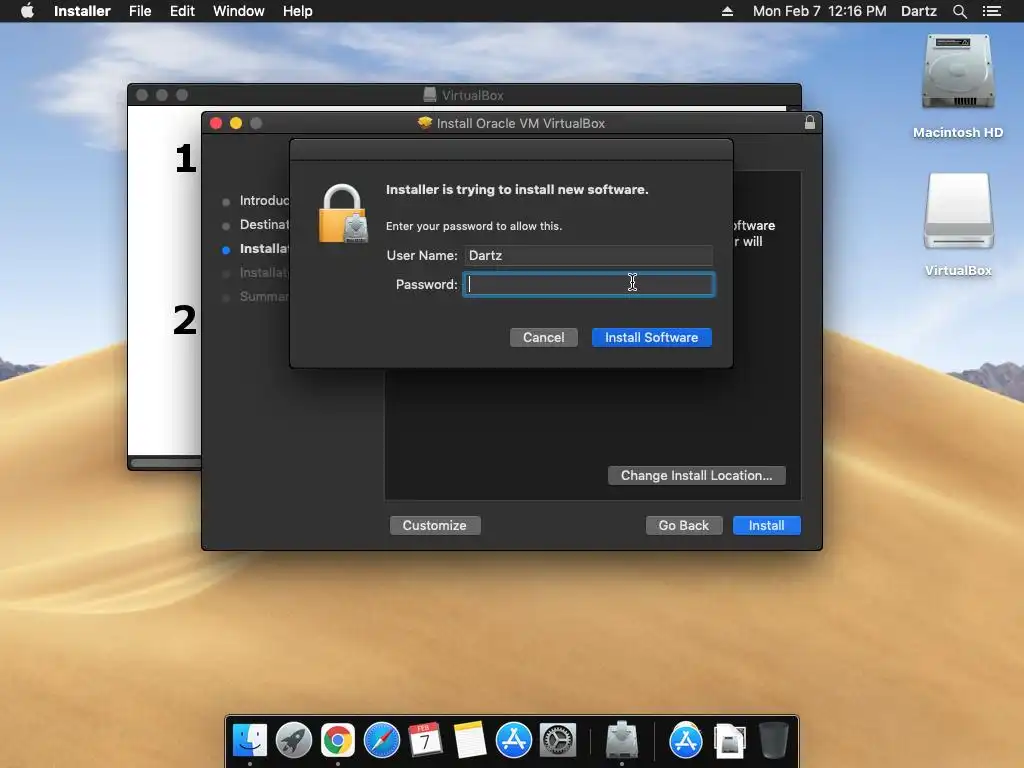Open the File menu
Image resolution: width=1024 pixels, height=768 pixels.
(140, 11)
